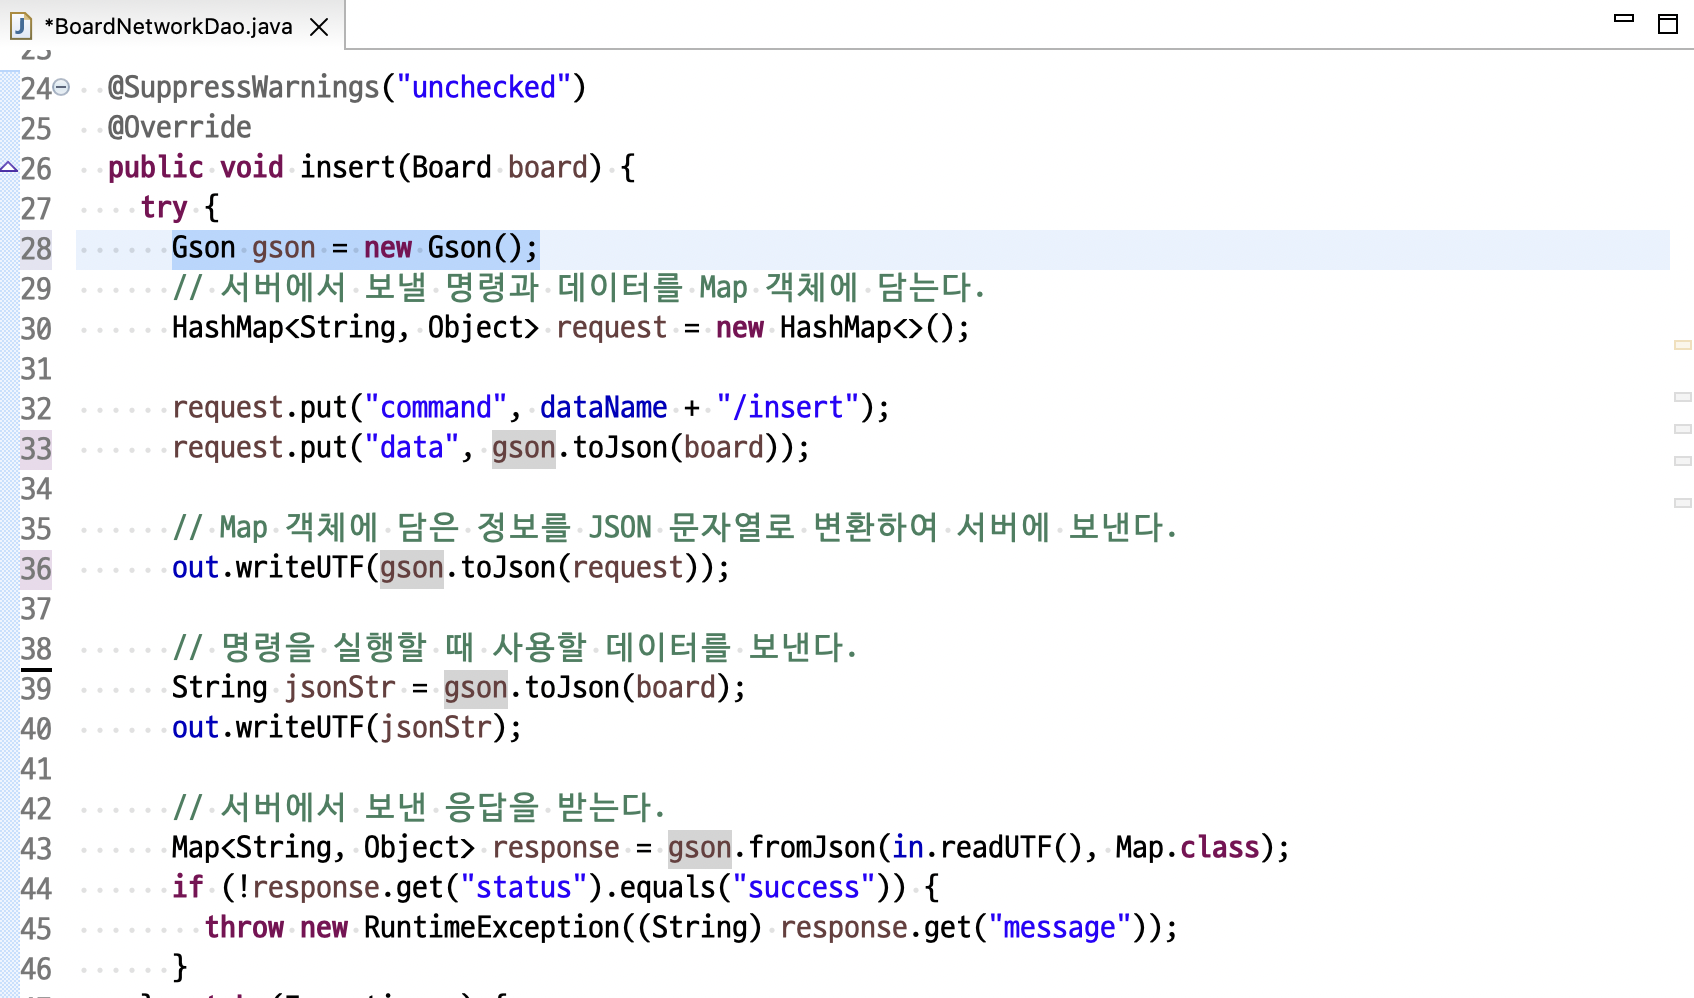Click the "command" string on line 32
Viewport: 1694px width, 998px height.
(436, 407)
